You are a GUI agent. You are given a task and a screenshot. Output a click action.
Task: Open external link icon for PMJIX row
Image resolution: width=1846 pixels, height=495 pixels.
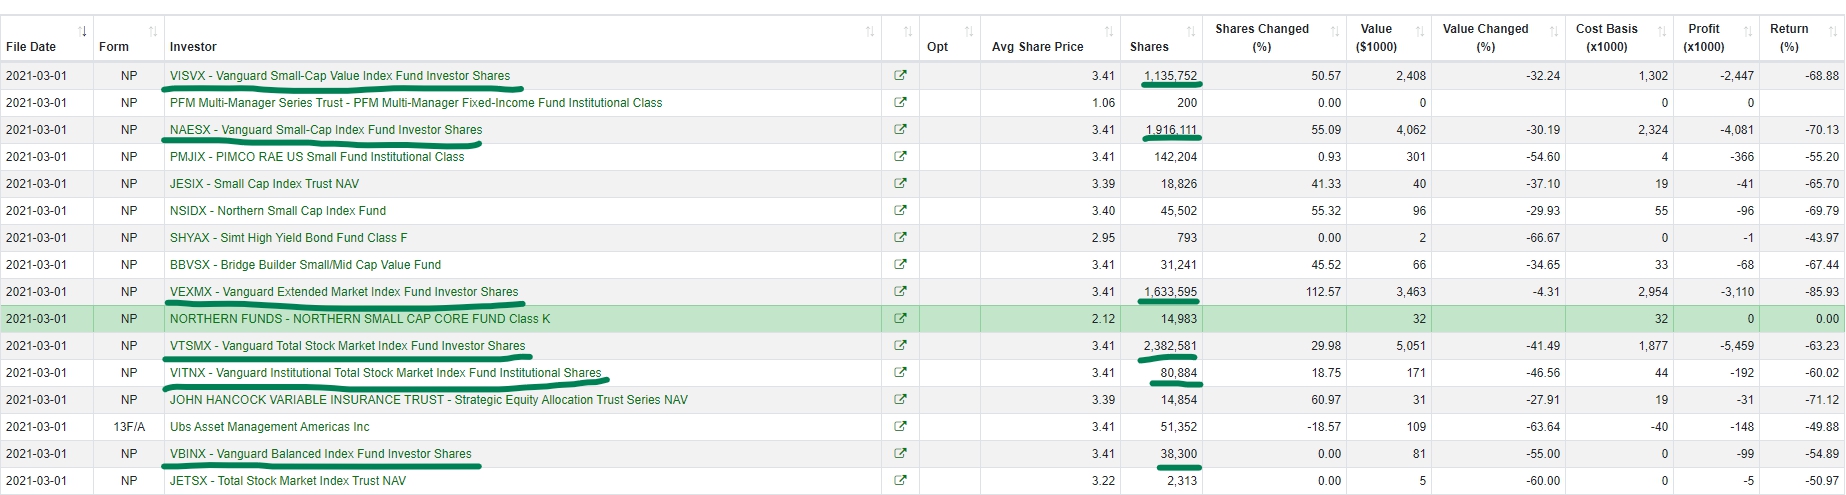pos(900,157)
